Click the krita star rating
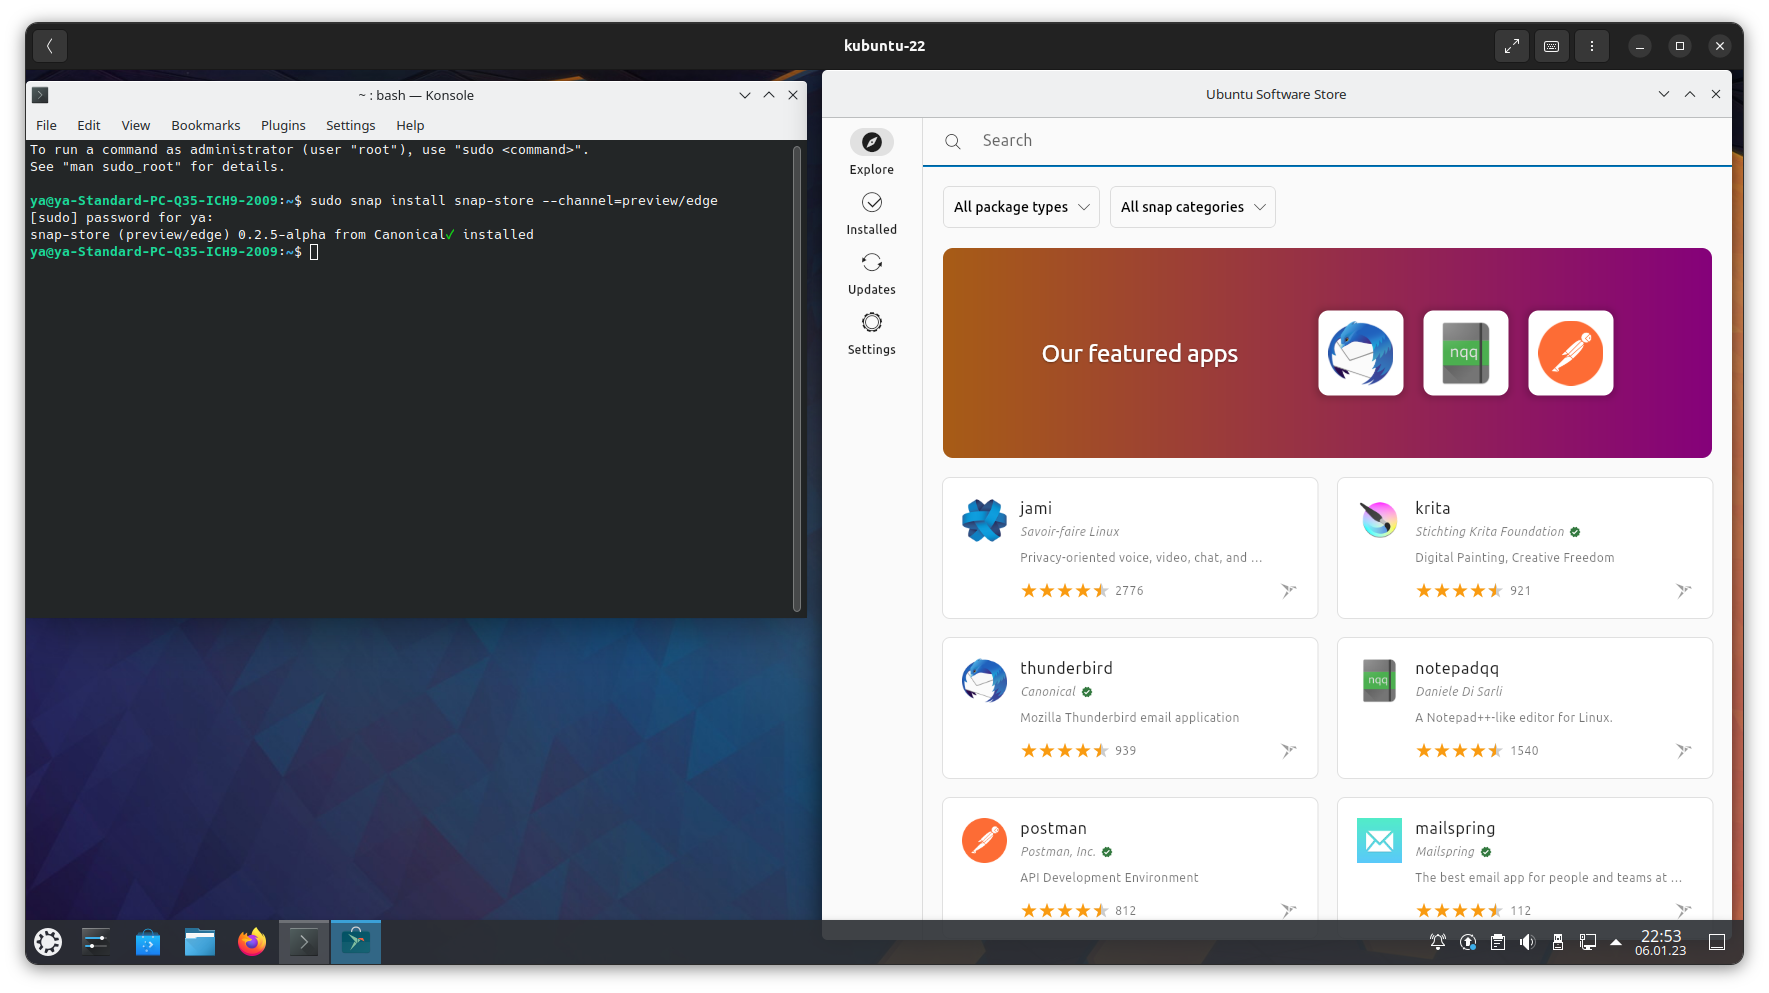The image size is (1769, 993). pos(1459,591)
